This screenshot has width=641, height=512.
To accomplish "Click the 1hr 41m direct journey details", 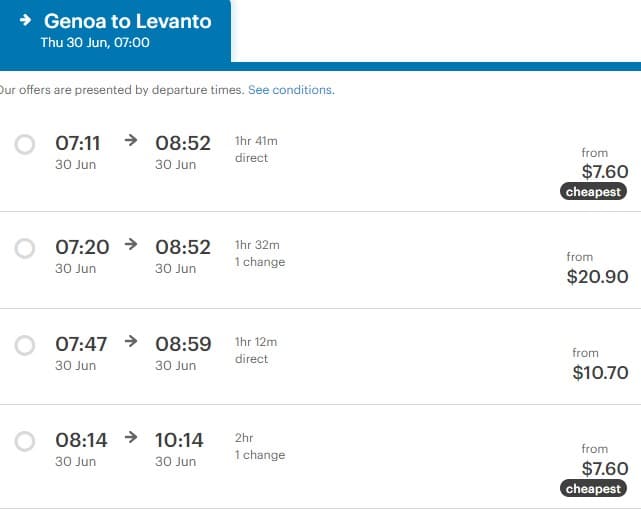I will pos(257,149).
